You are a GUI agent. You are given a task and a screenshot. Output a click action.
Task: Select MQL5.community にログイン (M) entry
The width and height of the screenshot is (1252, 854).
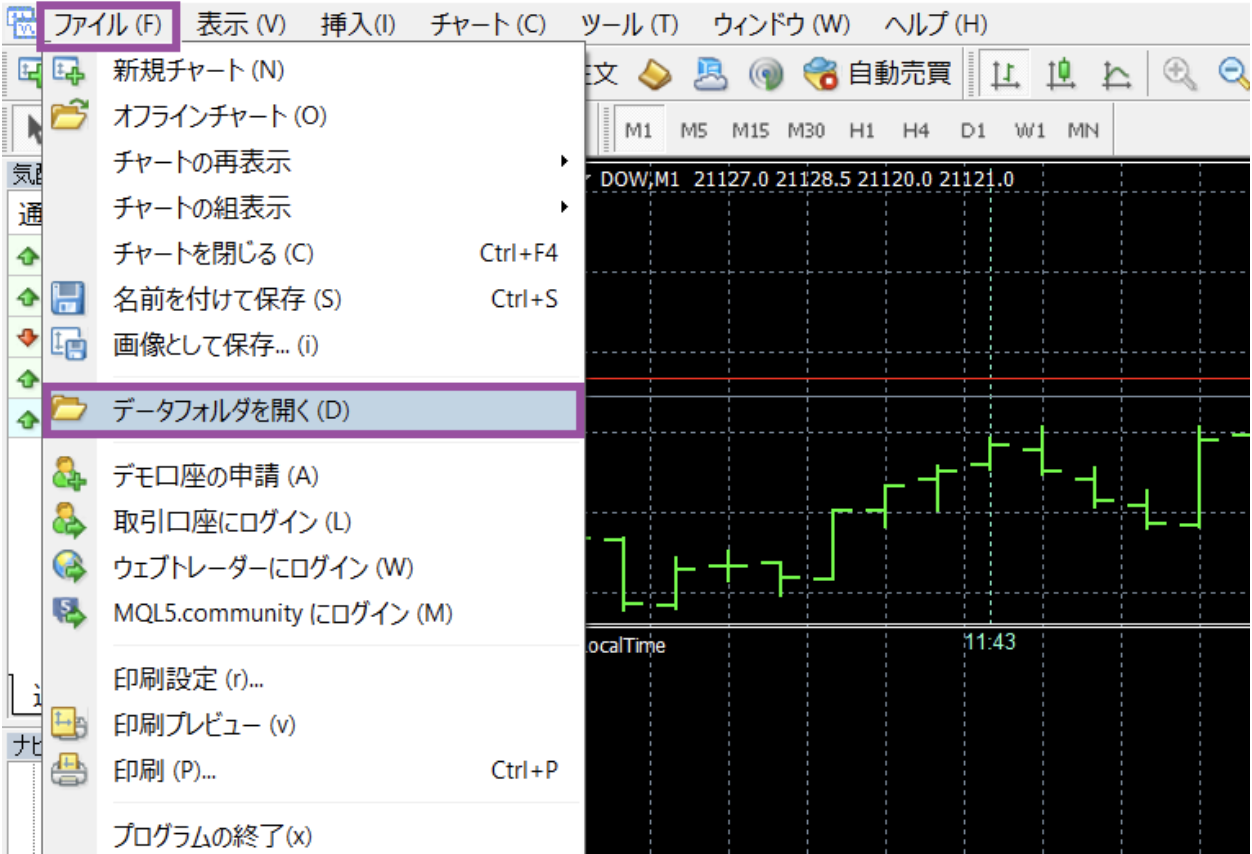coord(313,613)
